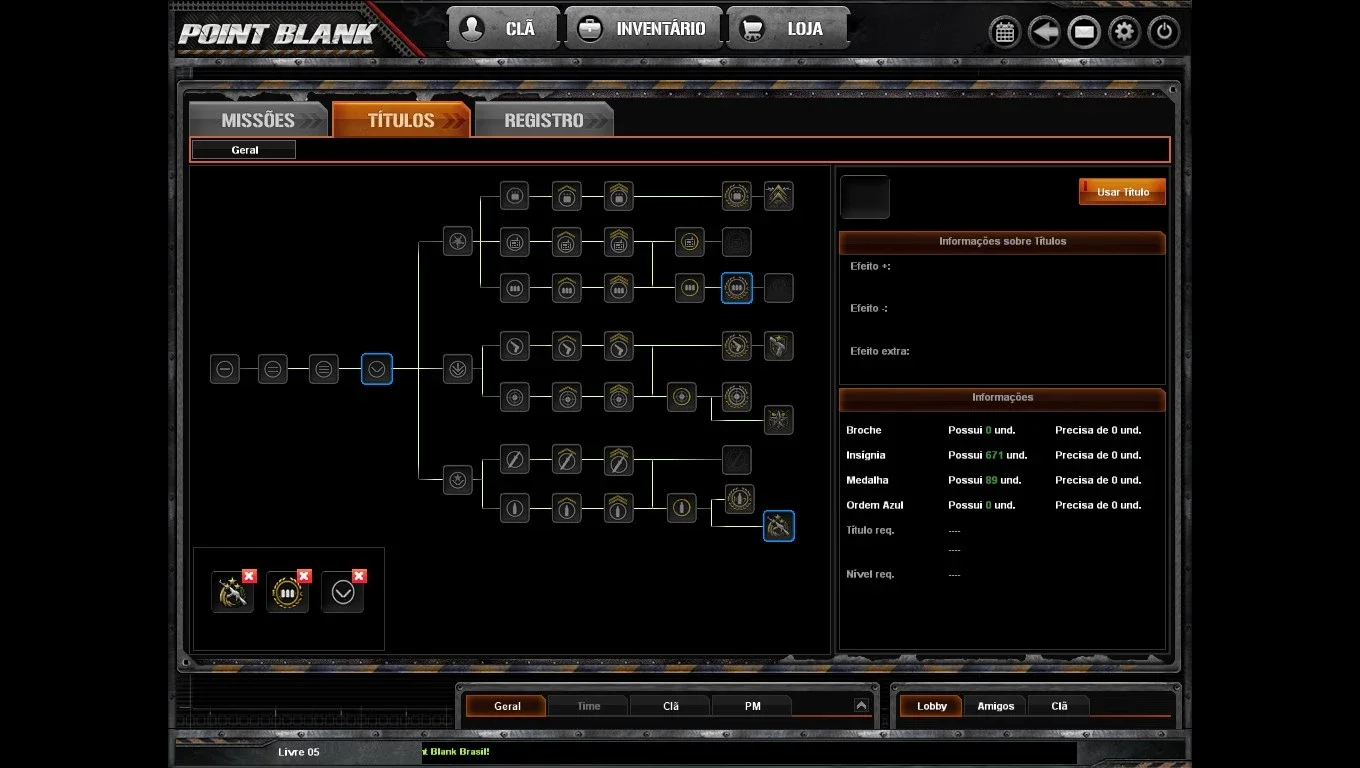Select the pistol shield badge with star
The height and width of the screenshot is (768, 1360).
click(x=779, y=347)
